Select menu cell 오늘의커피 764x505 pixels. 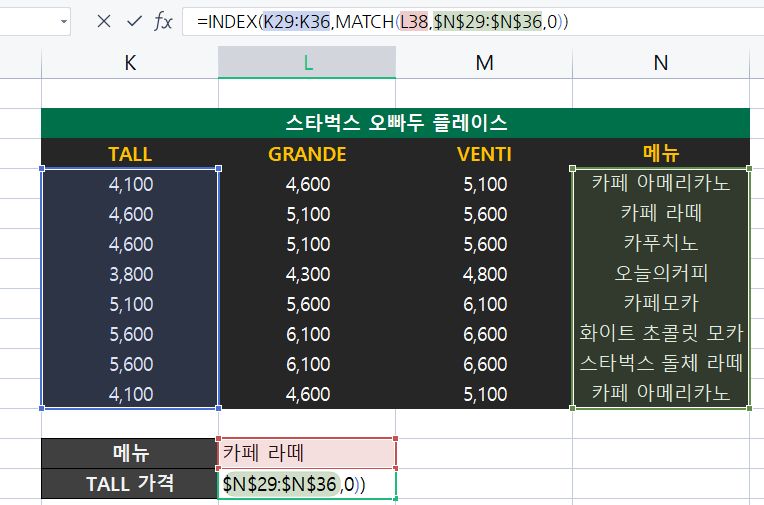click(661, 273)
